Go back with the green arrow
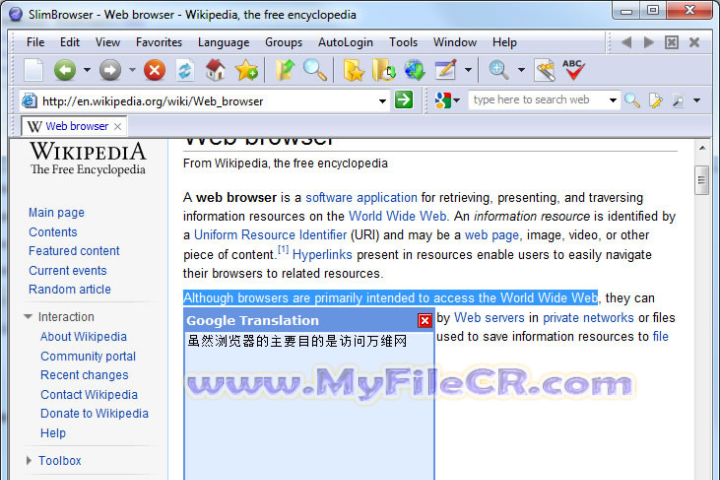 (65, 70)
